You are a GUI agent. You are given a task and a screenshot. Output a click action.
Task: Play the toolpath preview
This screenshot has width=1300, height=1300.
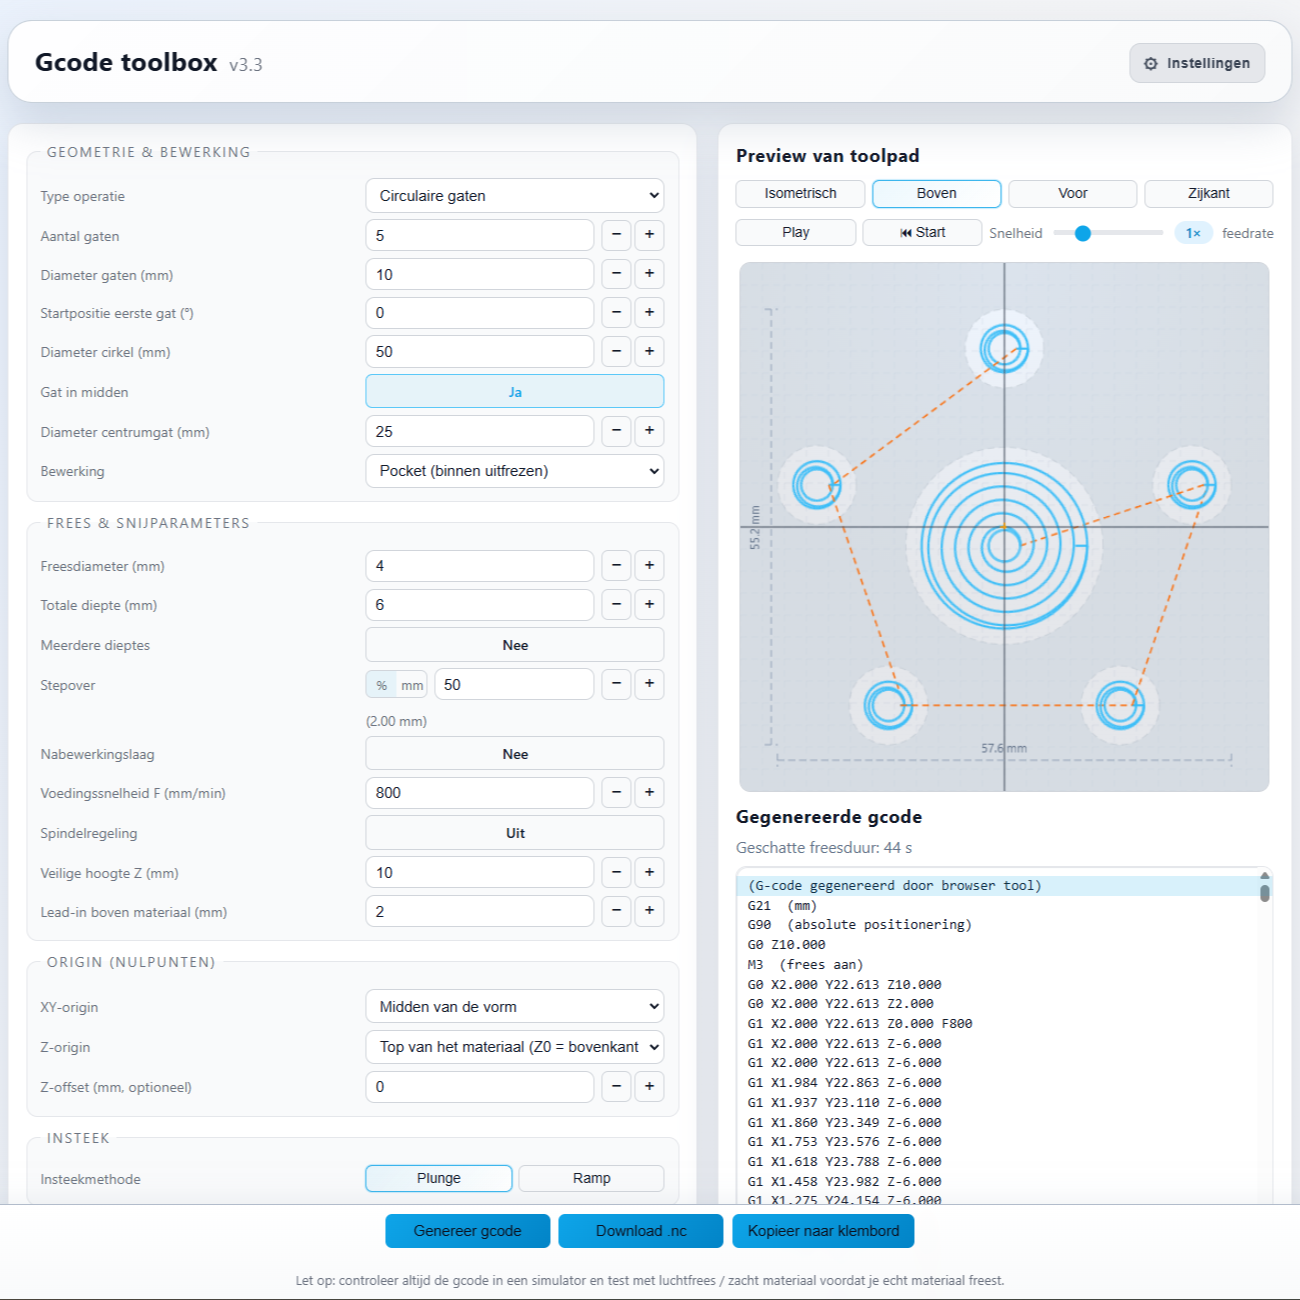796,232
